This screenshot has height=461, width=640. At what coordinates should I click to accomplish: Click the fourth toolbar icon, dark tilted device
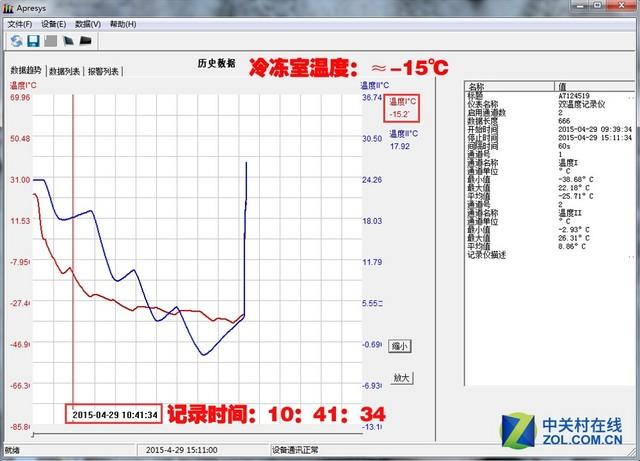[x=68, y=41]
